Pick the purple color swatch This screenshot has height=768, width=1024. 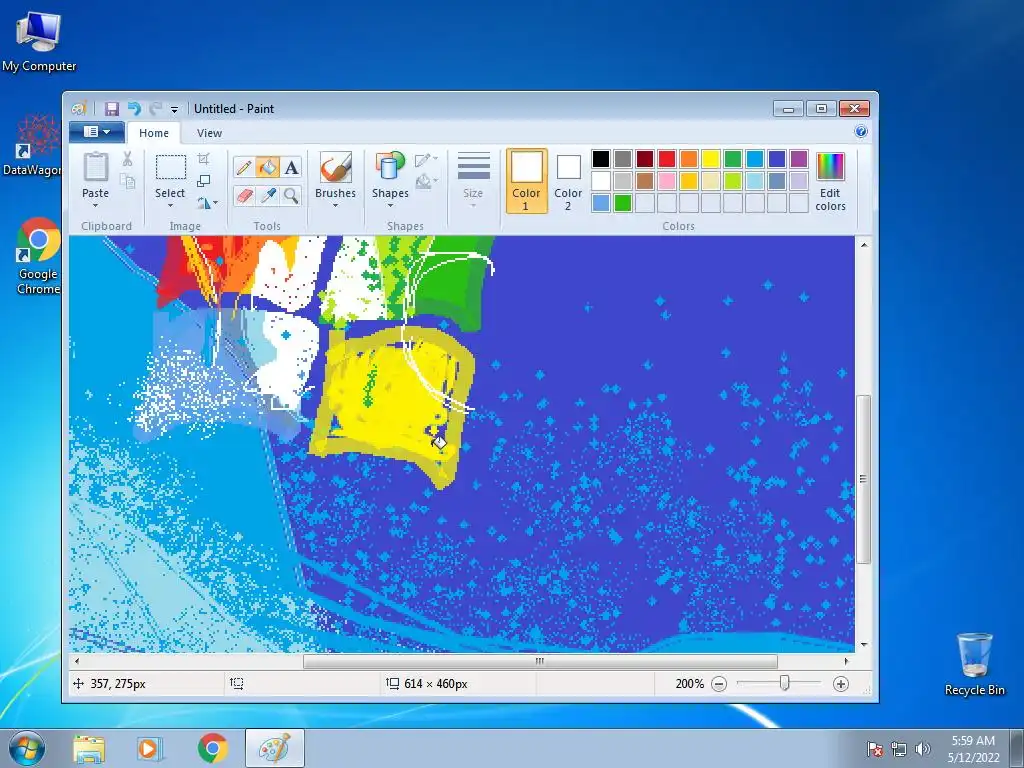[x=798, y=159]
